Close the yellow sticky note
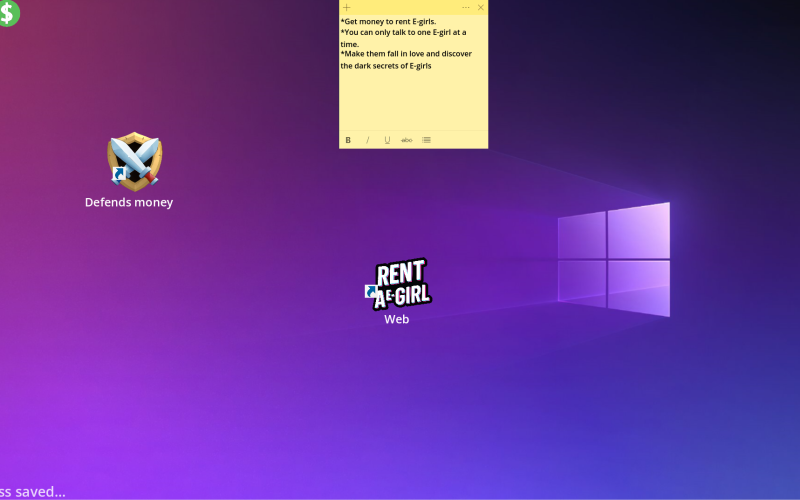800x500 pixels. [481, 7]
